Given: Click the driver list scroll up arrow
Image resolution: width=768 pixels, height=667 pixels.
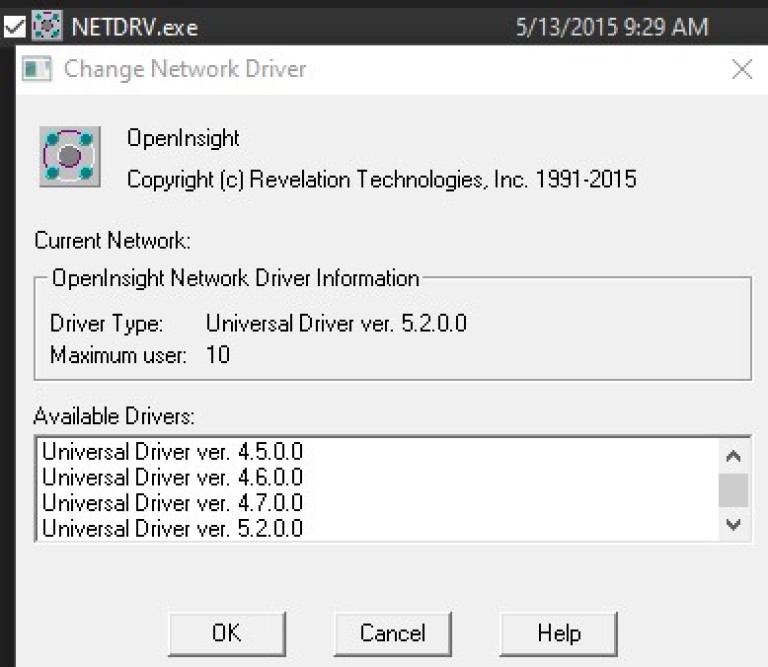Looking at the screenshot, I should pos(733,456).
